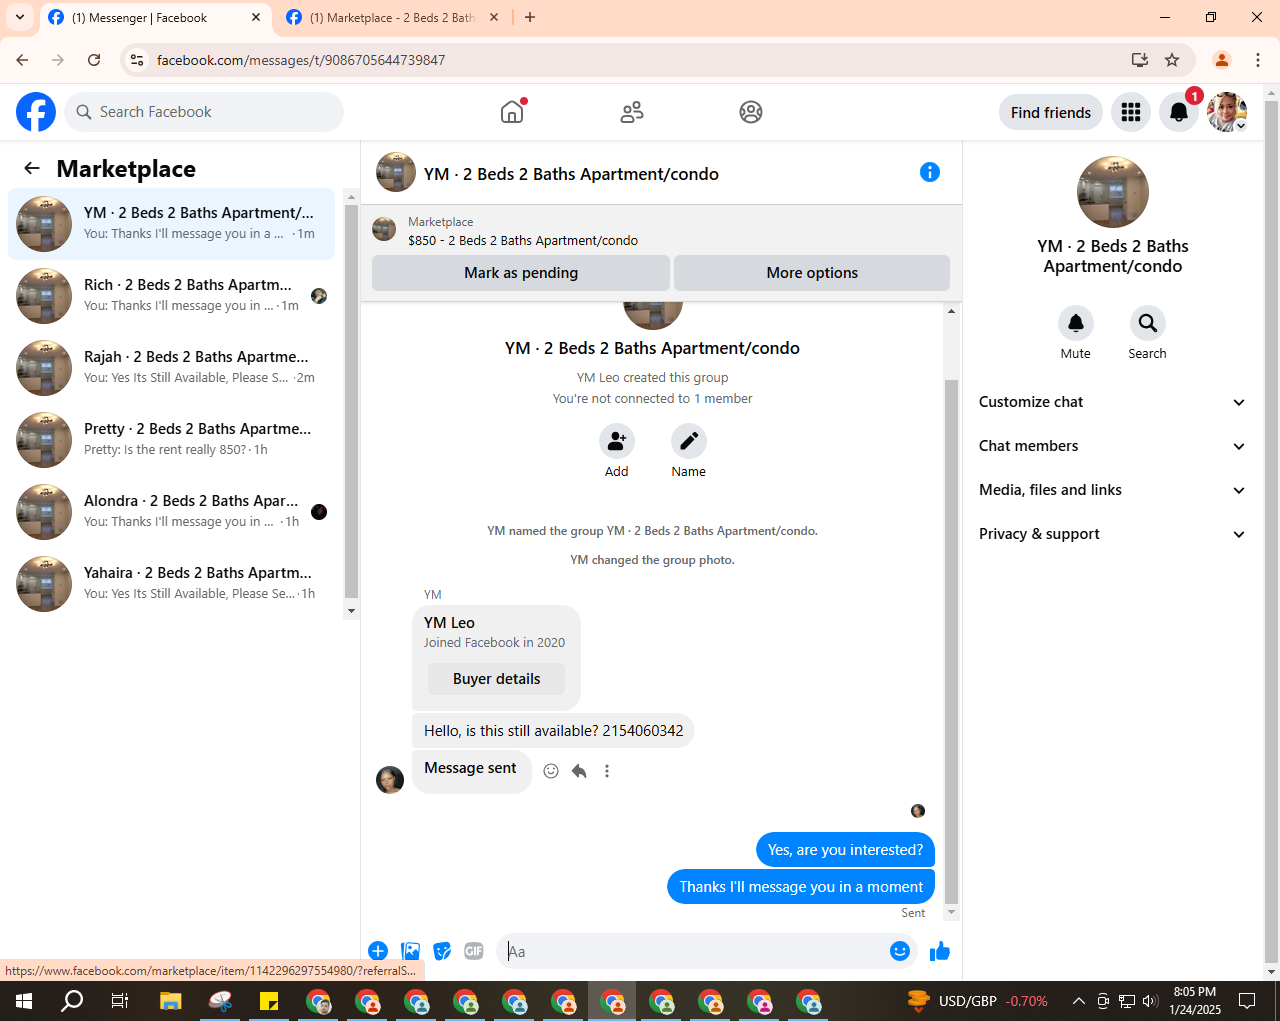
Task: Open the notifications bell
Action: tap(1179, 112)
